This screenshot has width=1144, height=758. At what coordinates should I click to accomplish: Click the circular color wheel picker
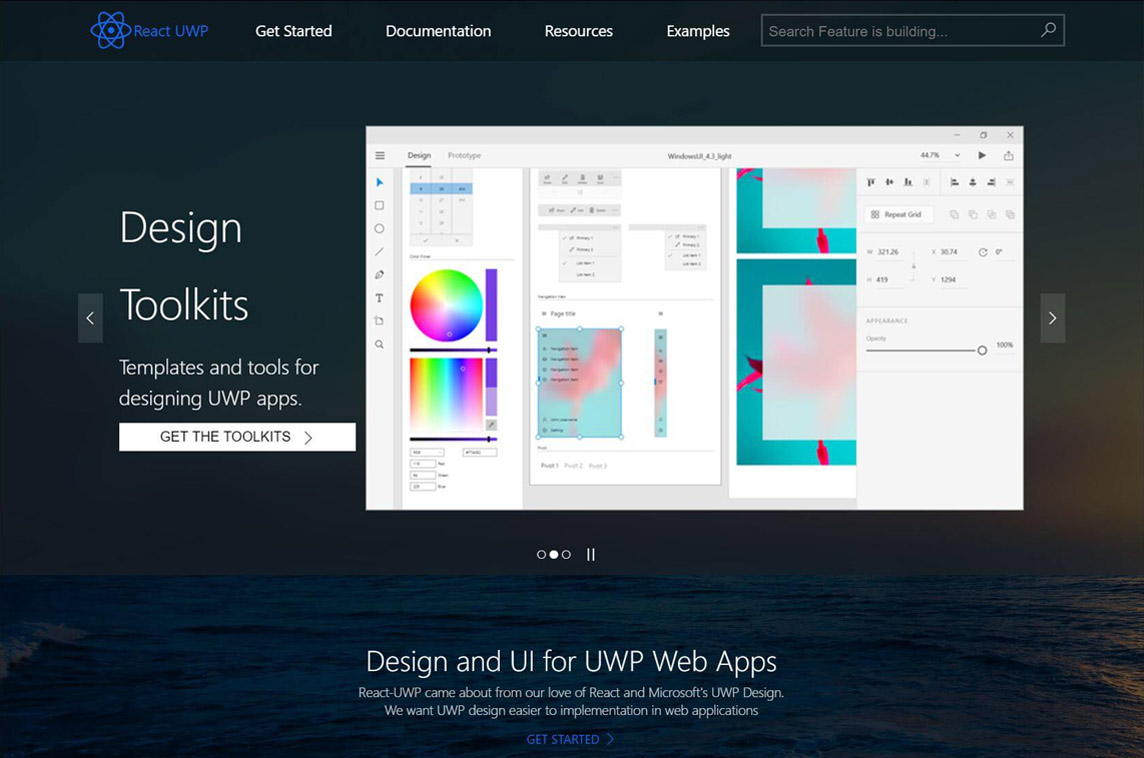point(447,305)
